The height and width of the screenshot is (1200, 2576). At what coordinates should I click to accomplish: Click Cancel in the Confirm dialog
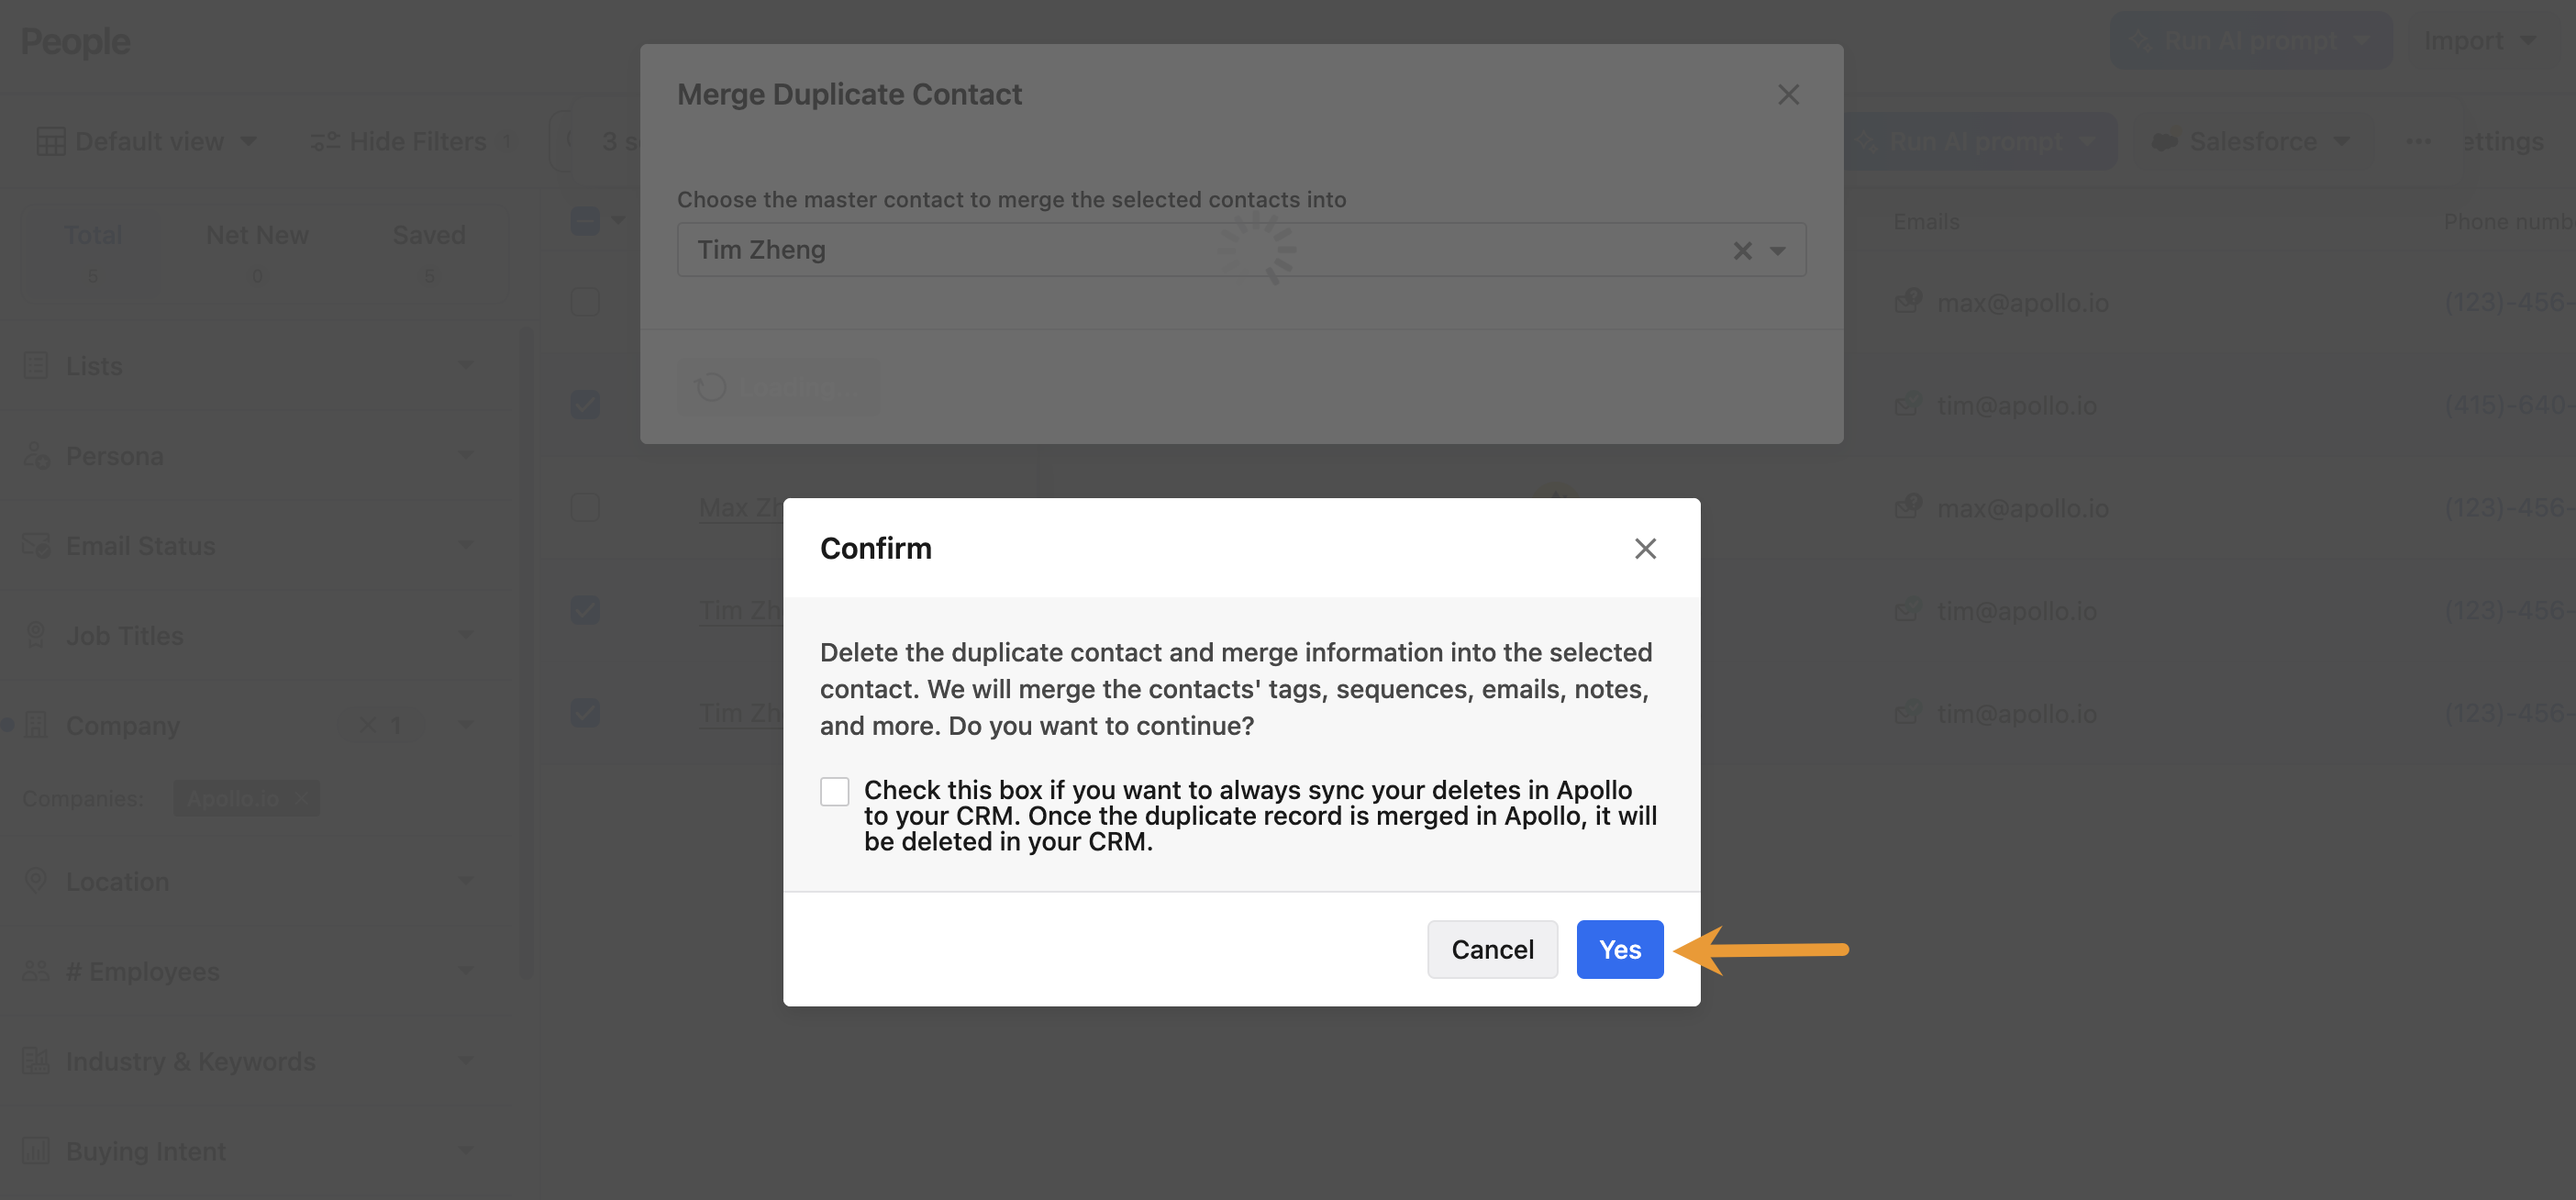tap(1491, 949)
